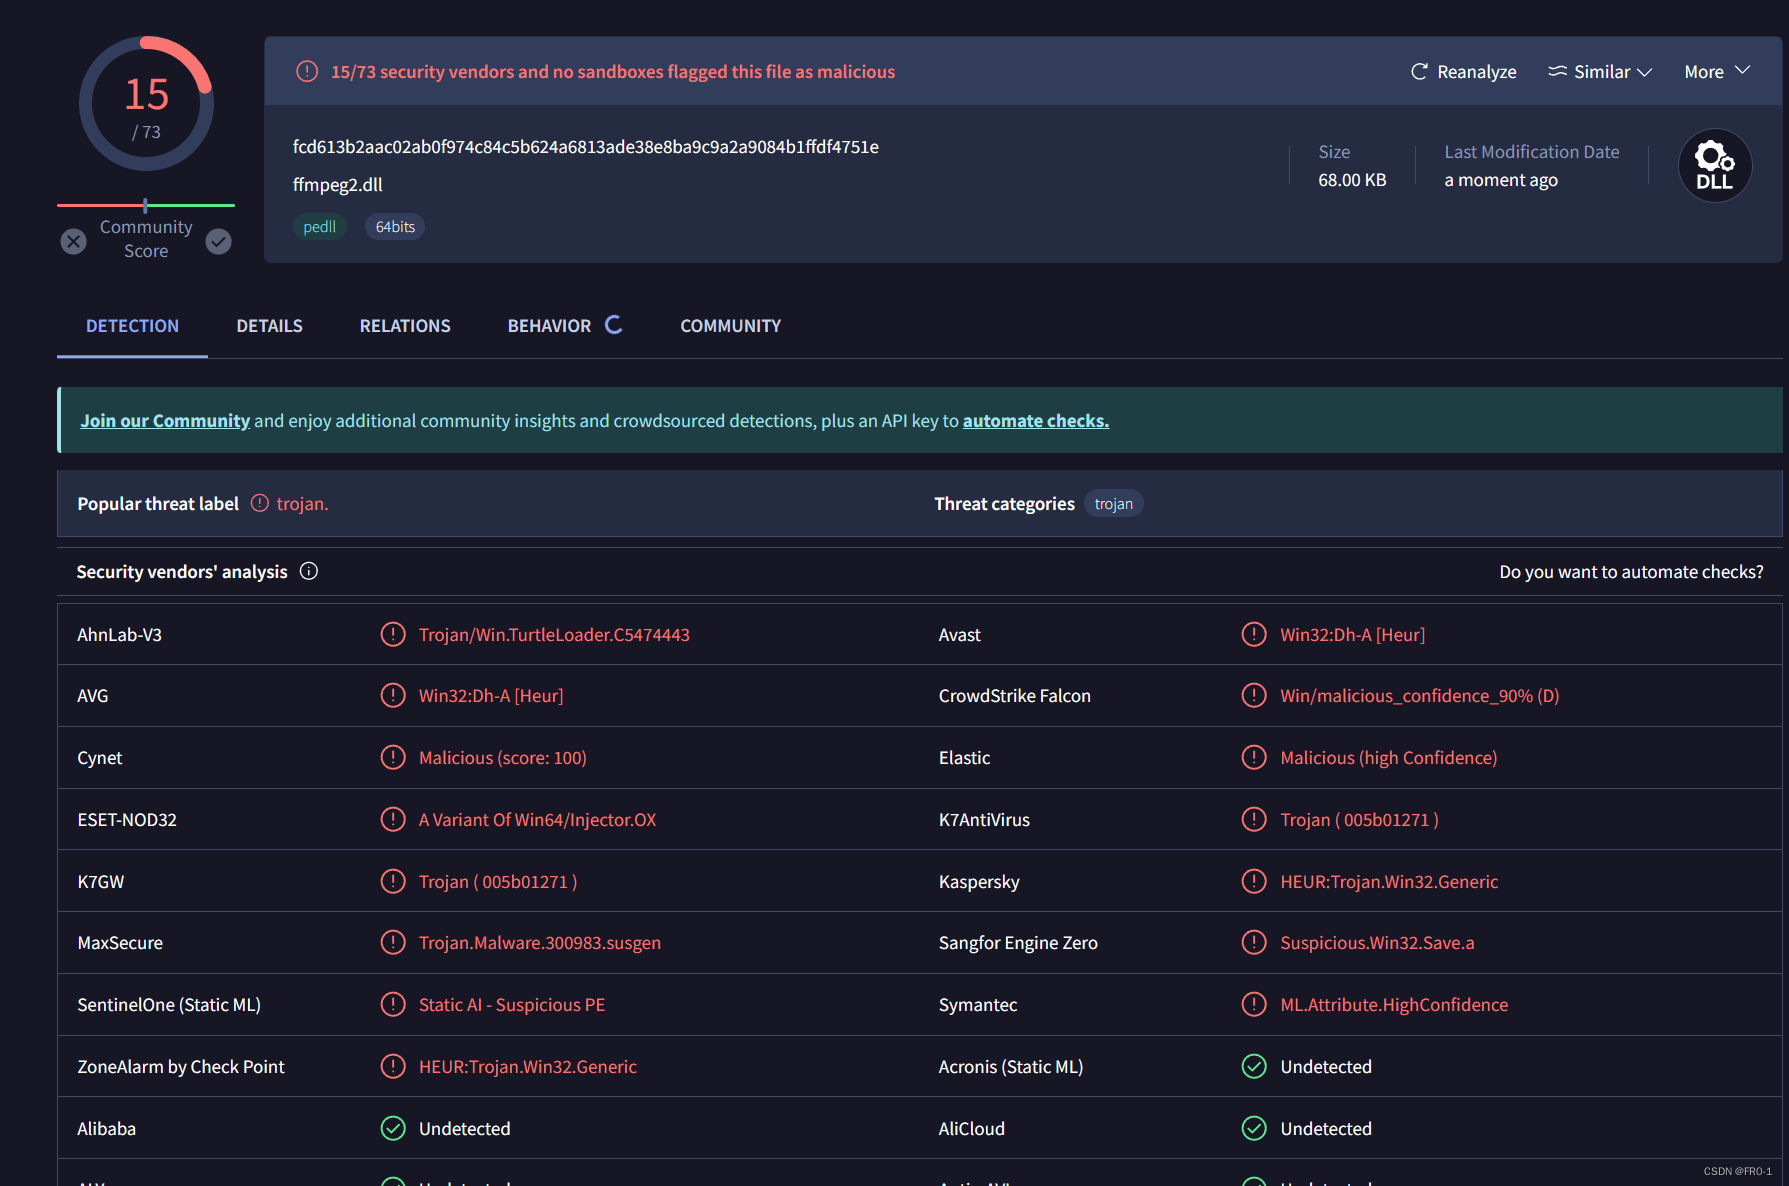Click the alert icon in the Elastic row
1789x1186 pixels.
pos(1254,757)
